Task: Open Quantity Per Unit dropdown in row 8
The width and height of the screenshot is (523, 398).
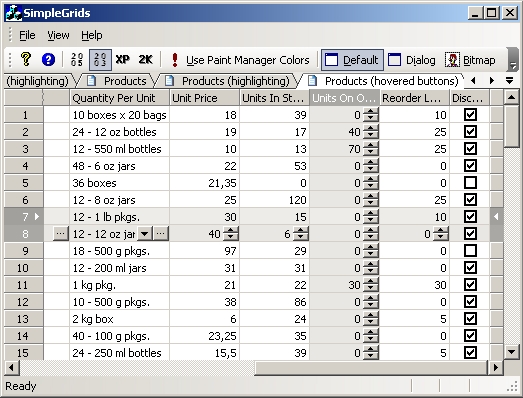Action: [x=144, y=234]
